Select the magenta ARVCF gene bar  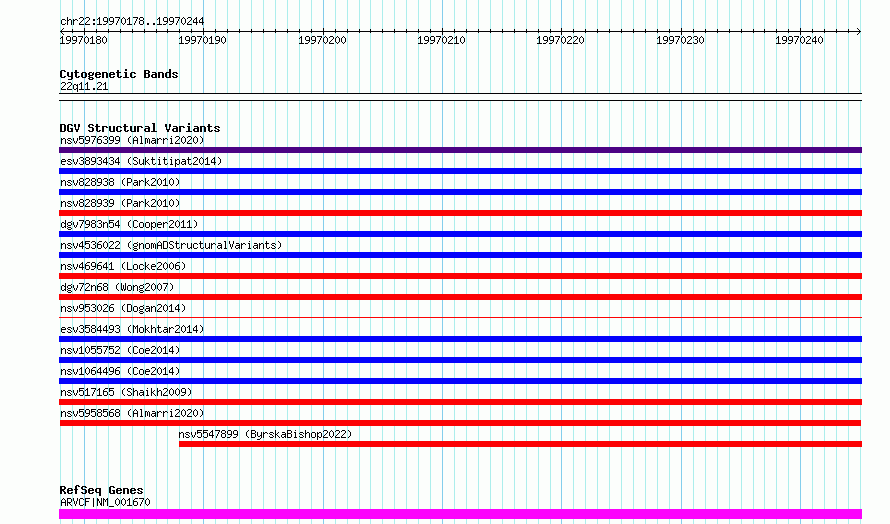click(460, 514)
